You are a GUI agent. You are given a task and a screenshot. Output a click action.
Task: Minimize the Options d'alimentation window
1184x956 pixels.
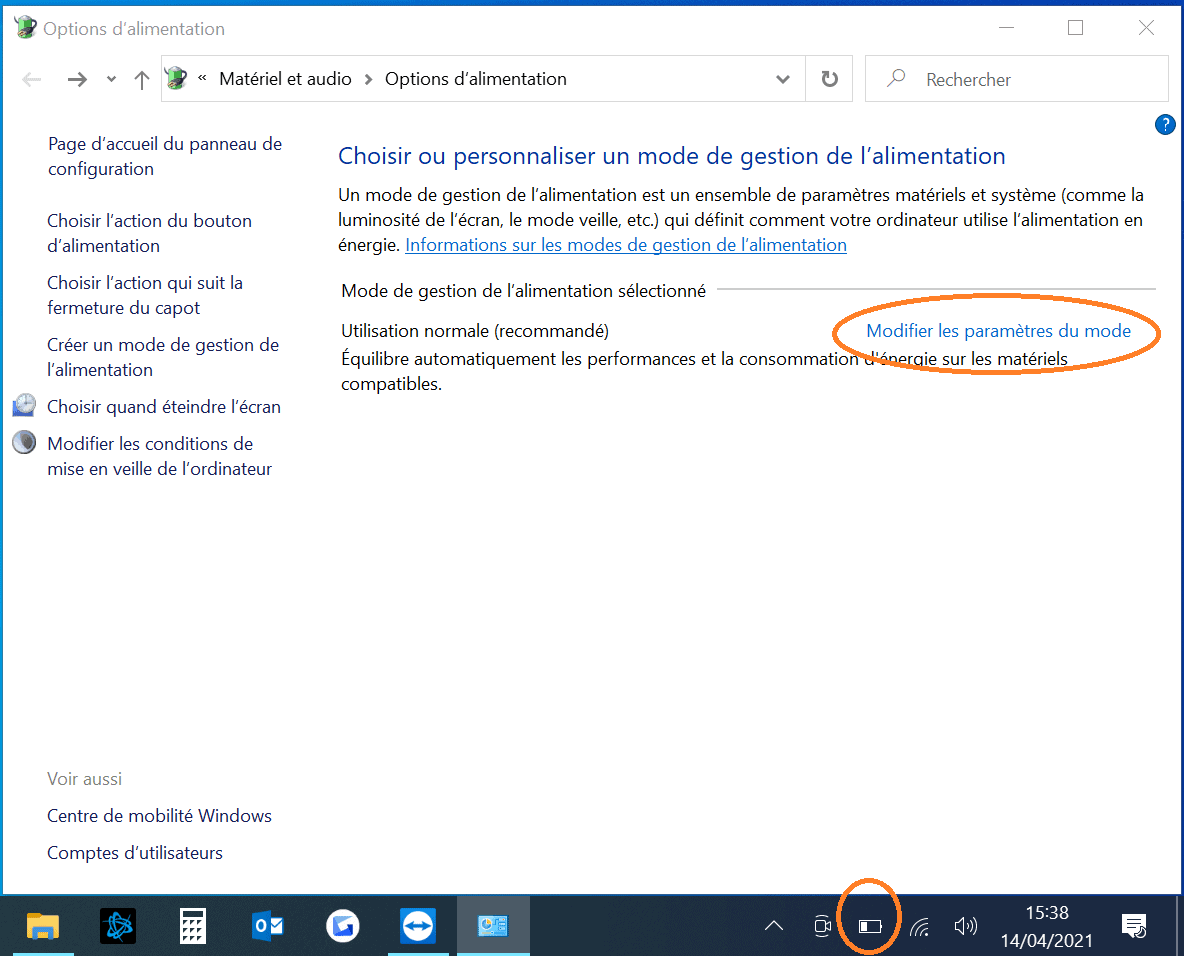coord(1006,28)
